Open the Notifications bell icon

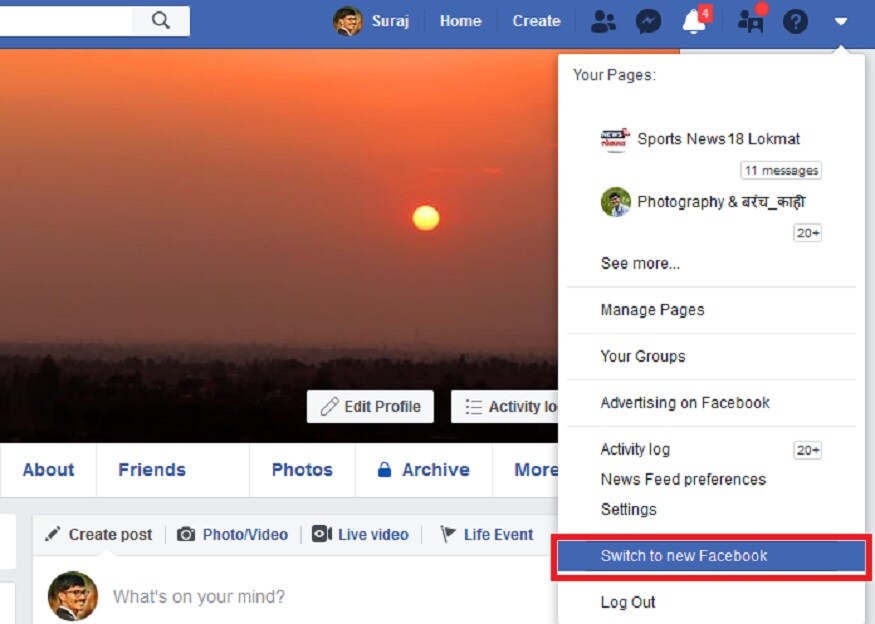coord(694,21)
